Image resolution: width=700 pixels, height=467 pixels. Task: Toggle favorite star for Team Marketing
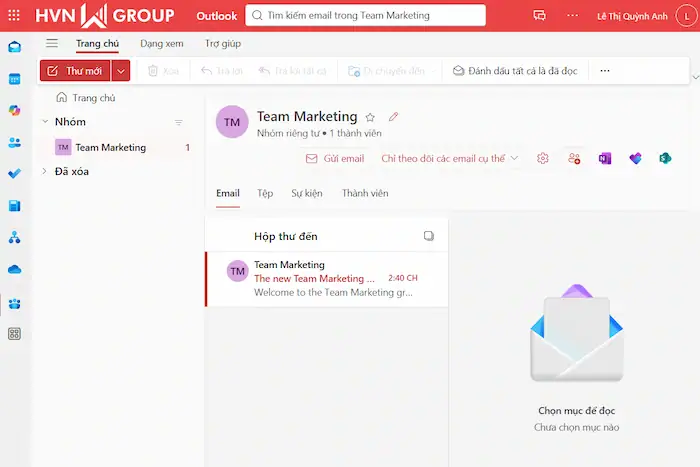click(x=370, y=117)
